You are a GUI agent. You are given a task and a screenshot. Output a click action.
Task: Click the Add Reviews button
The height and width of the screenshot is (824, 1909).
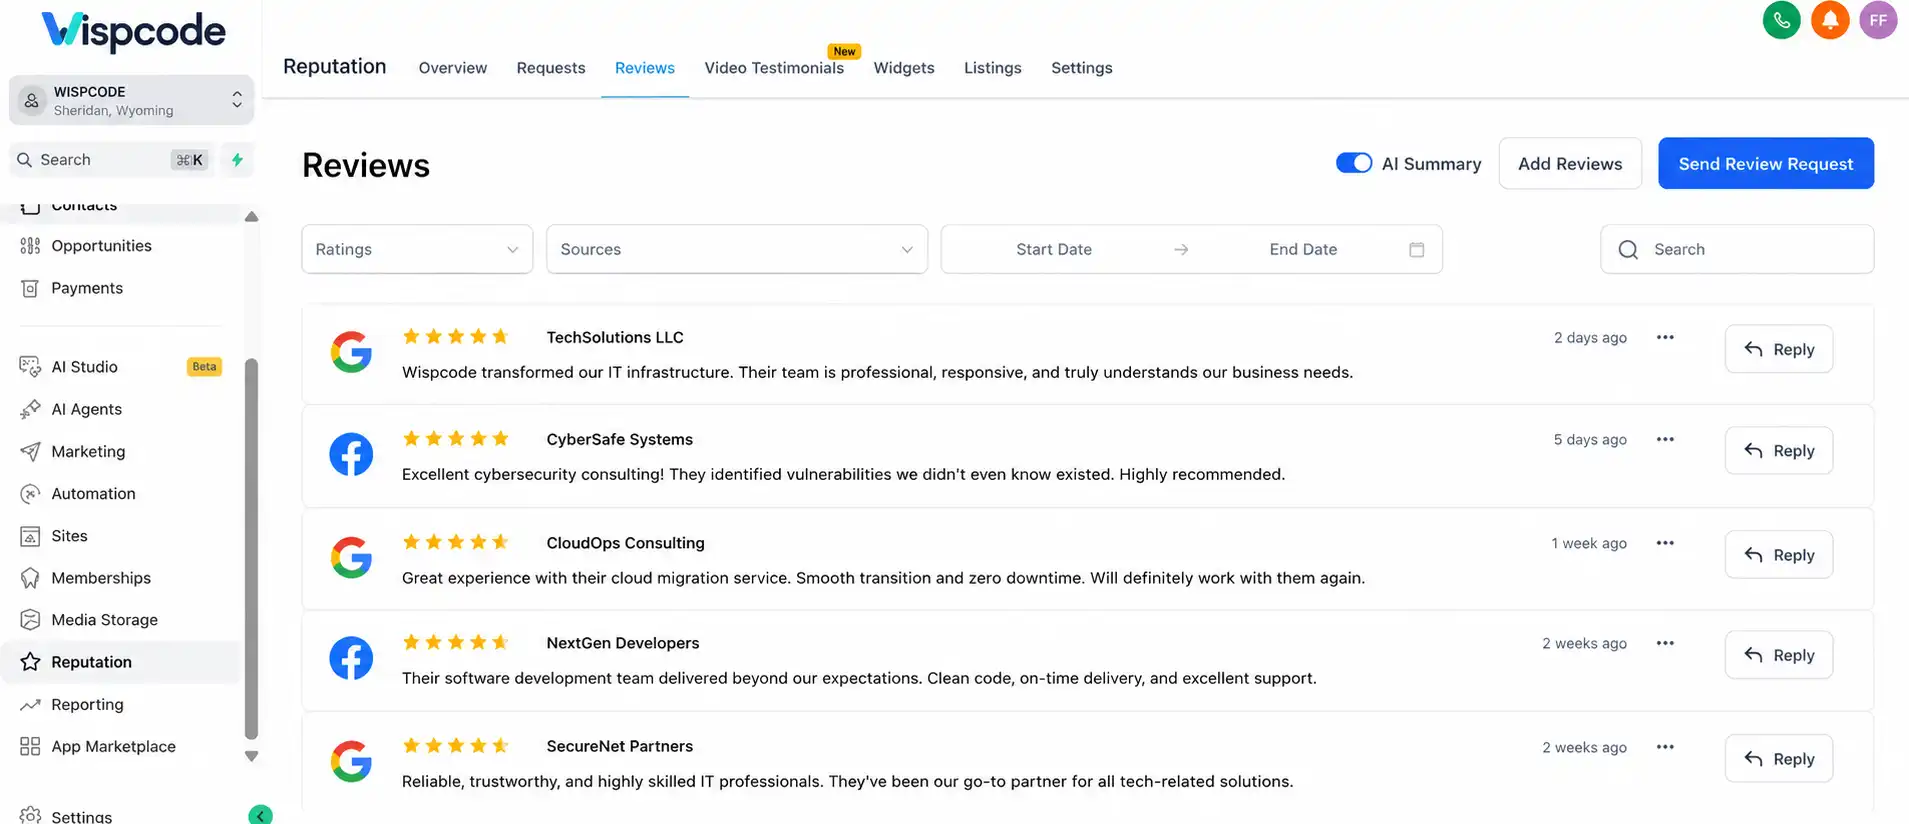(x=1570, y=164)
